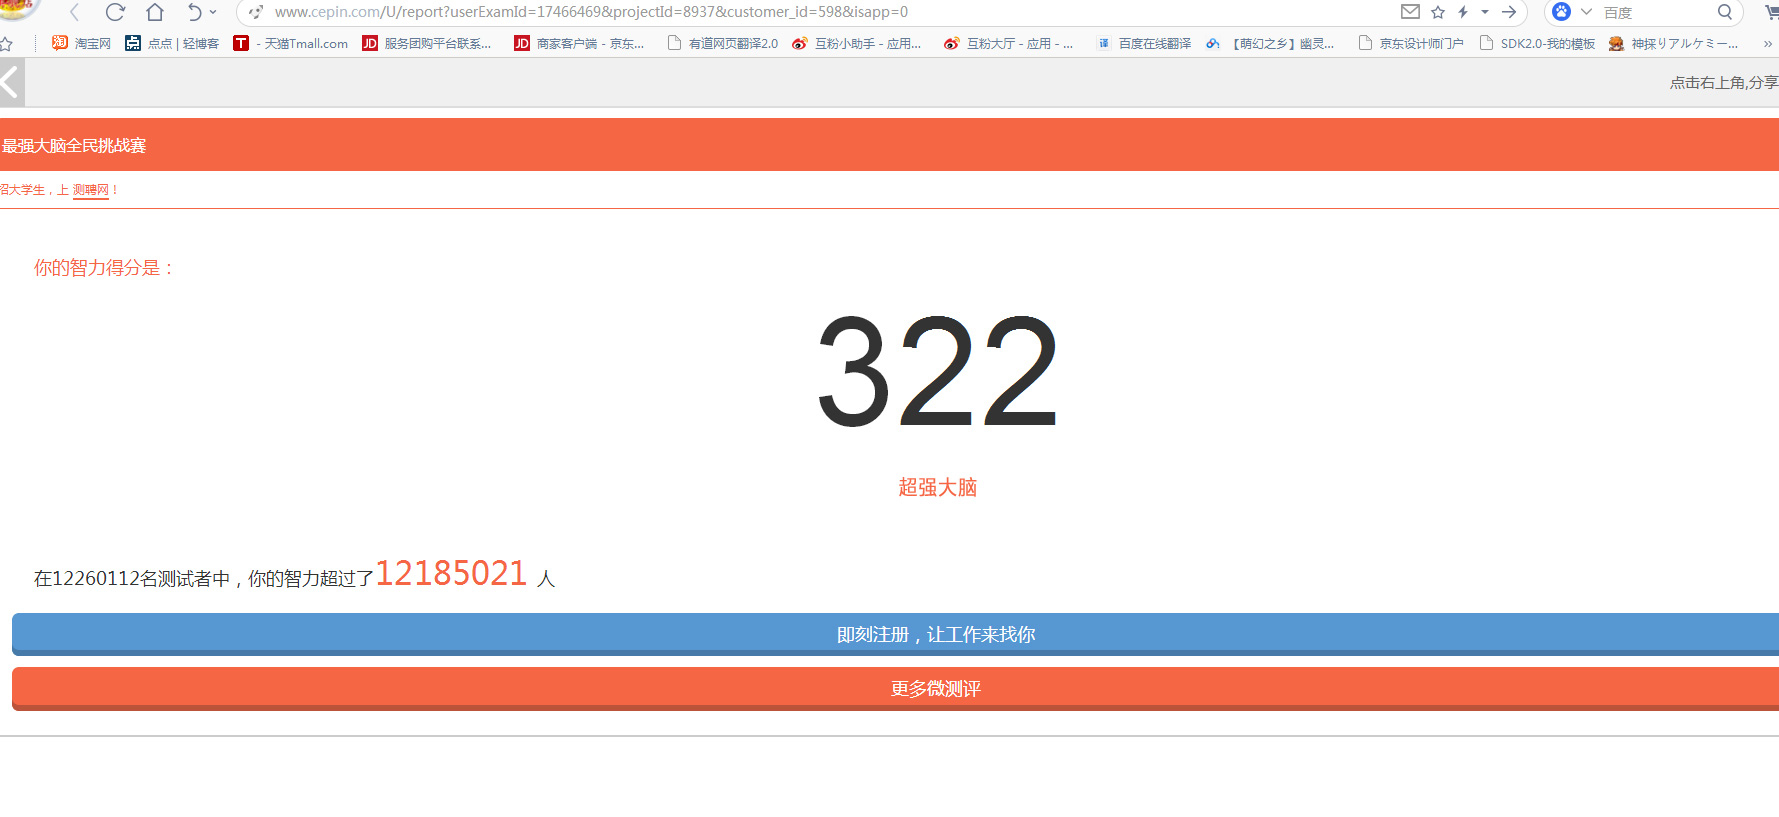The width and height of the screenshot is (1779, 817).
Task: Click the 你的智力得分是： label
Action: point(104,268)
